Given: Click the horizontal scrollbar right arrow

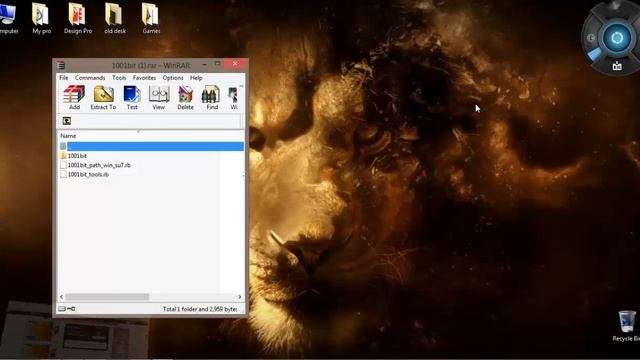Looking at the screenshot, I should point(240,297).
